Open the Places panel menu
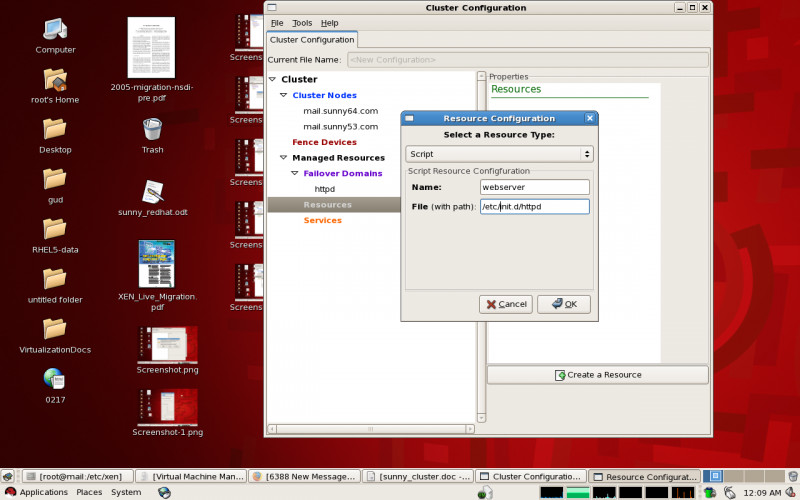Viewport: 800px width, 500px height. (x=89, y=492)
